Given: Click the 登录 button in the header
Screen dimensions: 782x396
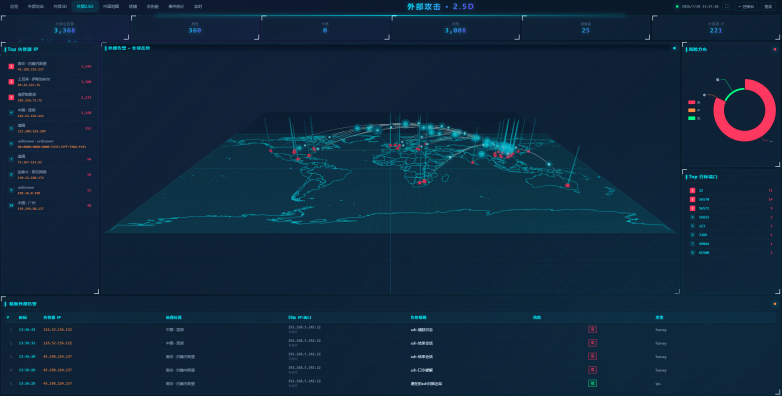Looking at the screenshot, I should [x=769, y=6].
